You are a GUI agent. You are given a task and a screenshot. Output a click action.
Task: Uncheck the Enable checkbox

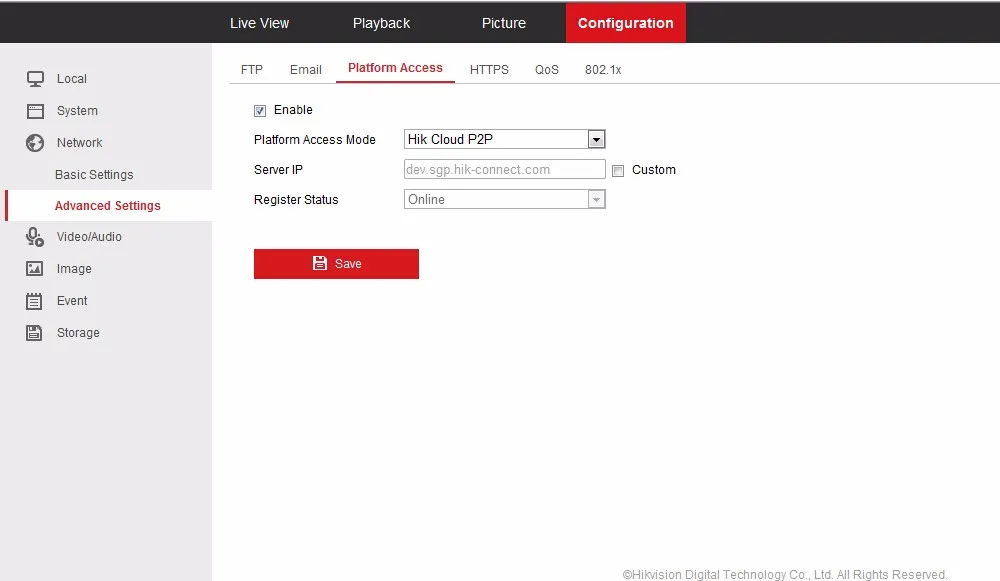pos(260,111)
